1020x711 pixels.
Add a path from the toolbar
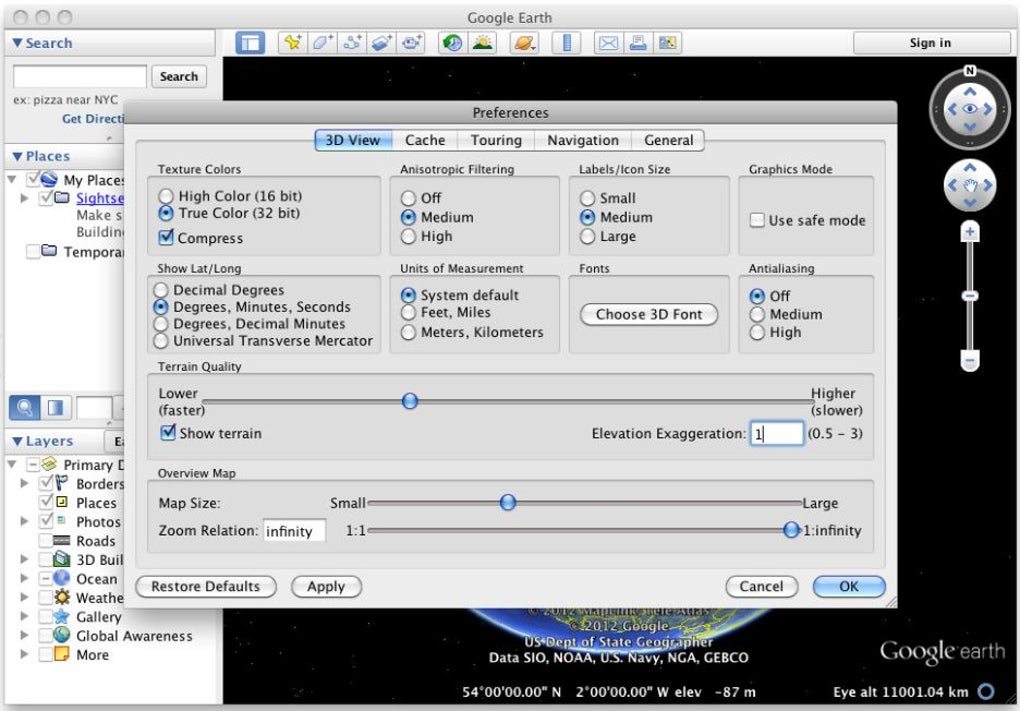(352, 43)
